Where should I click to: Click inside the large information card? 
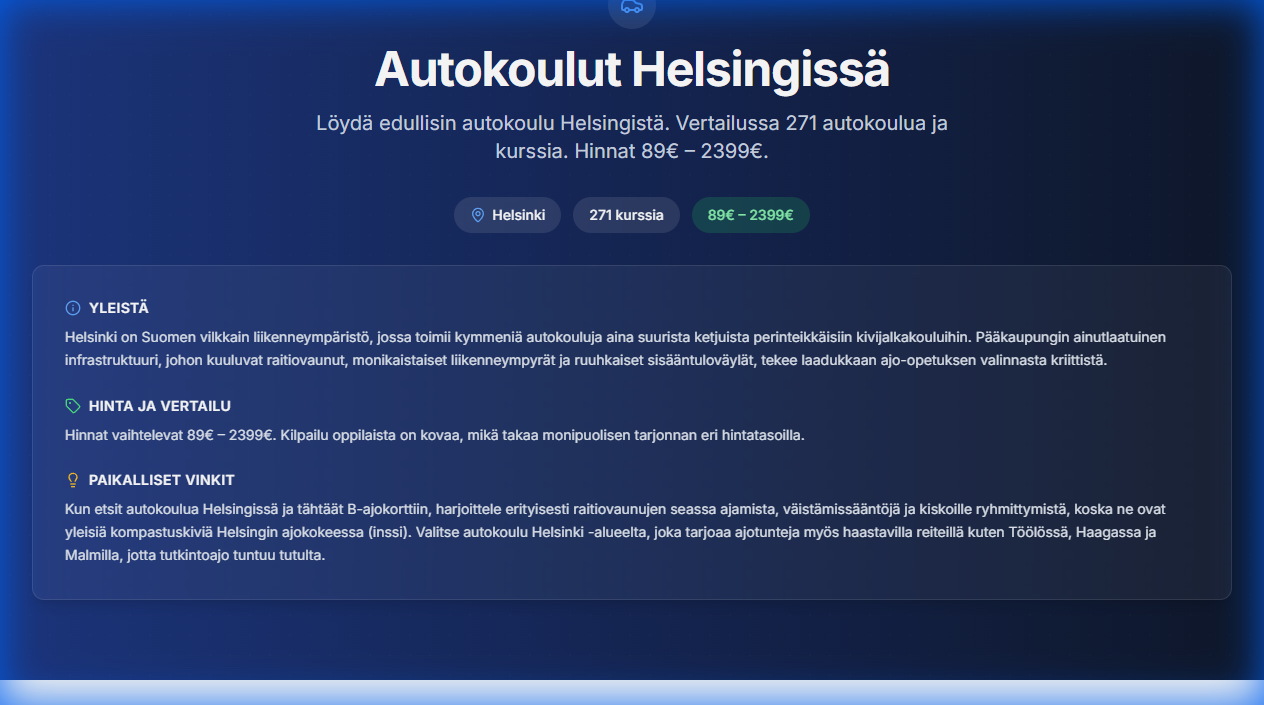click(x=632, y=430)
